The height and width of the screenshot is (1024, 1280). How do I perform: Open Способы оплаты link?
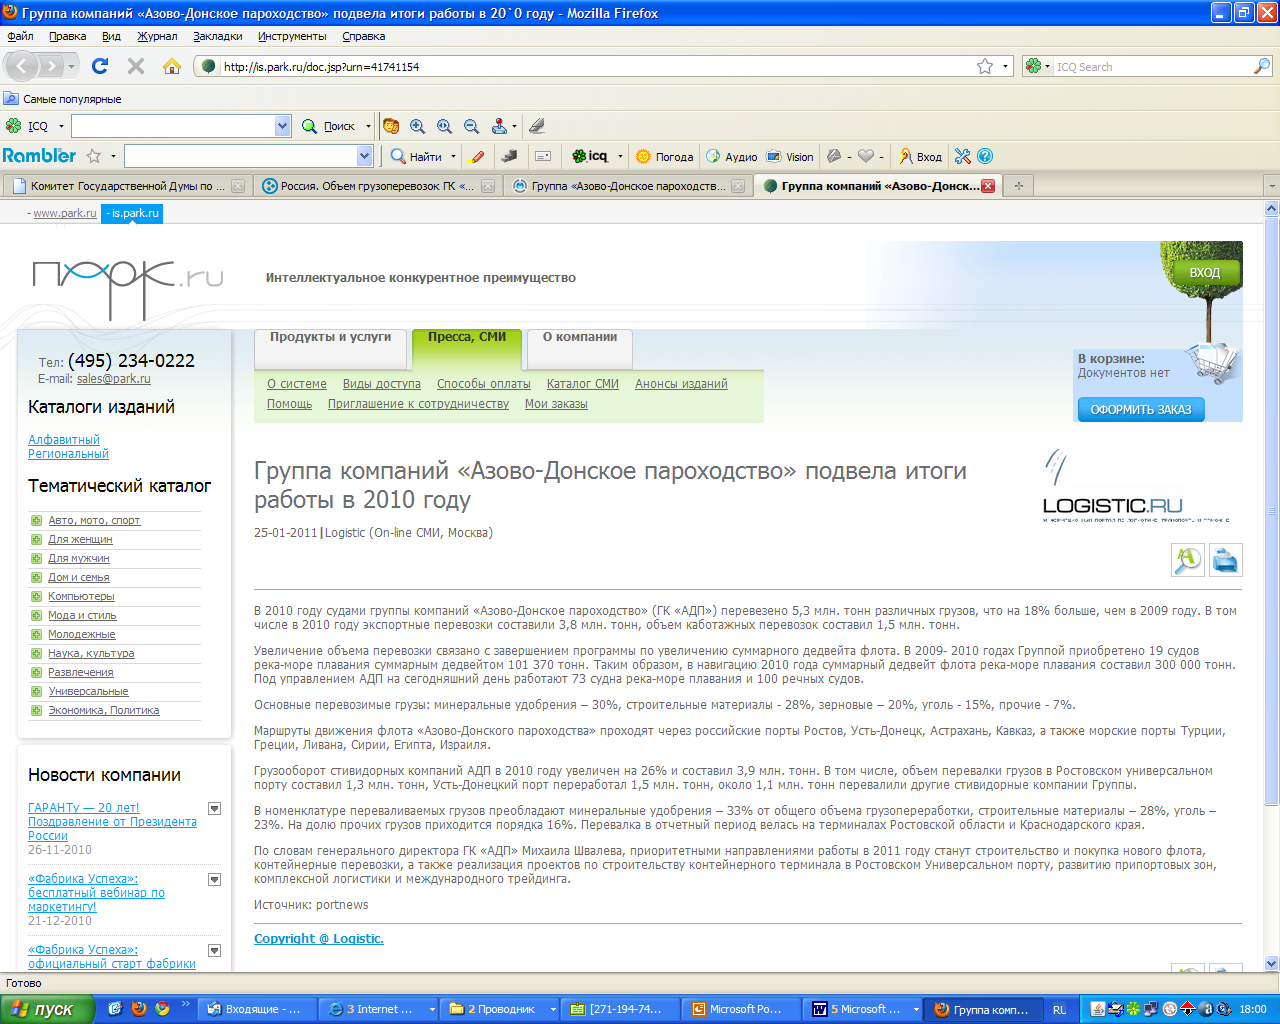484,384
